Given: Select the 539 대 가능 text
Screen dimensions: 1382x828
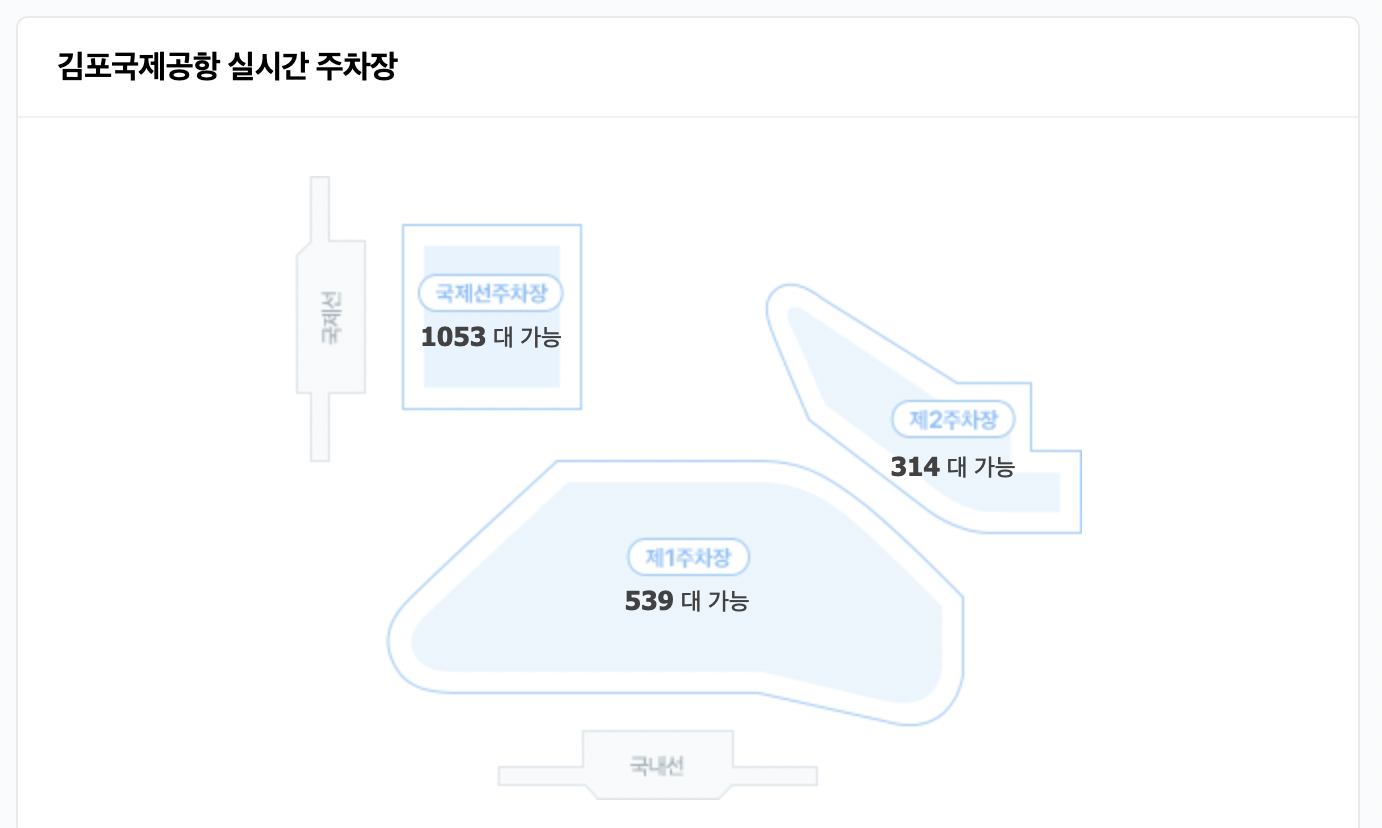Looking at the screenshot, I should tap(688, 601).
